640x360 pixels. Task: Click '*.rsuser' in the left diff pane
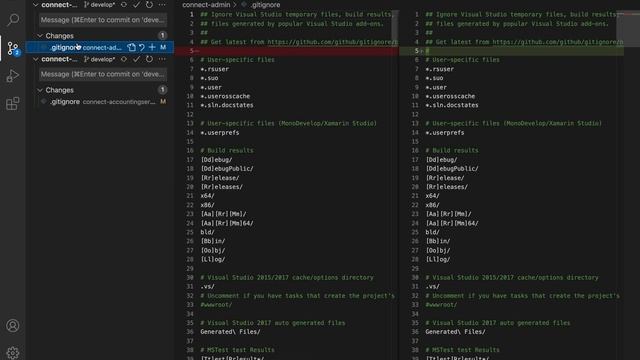coord(214,69)
